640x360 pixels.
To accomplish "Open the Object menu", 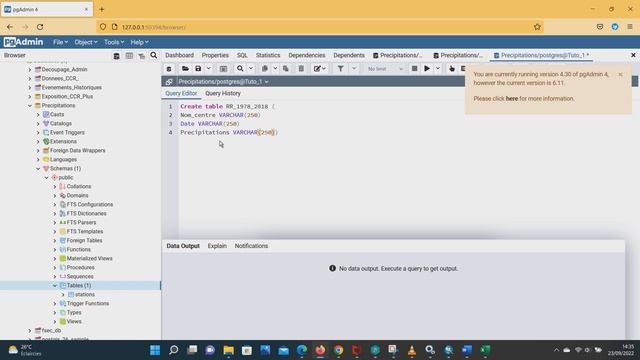I will tap(86, 42).
